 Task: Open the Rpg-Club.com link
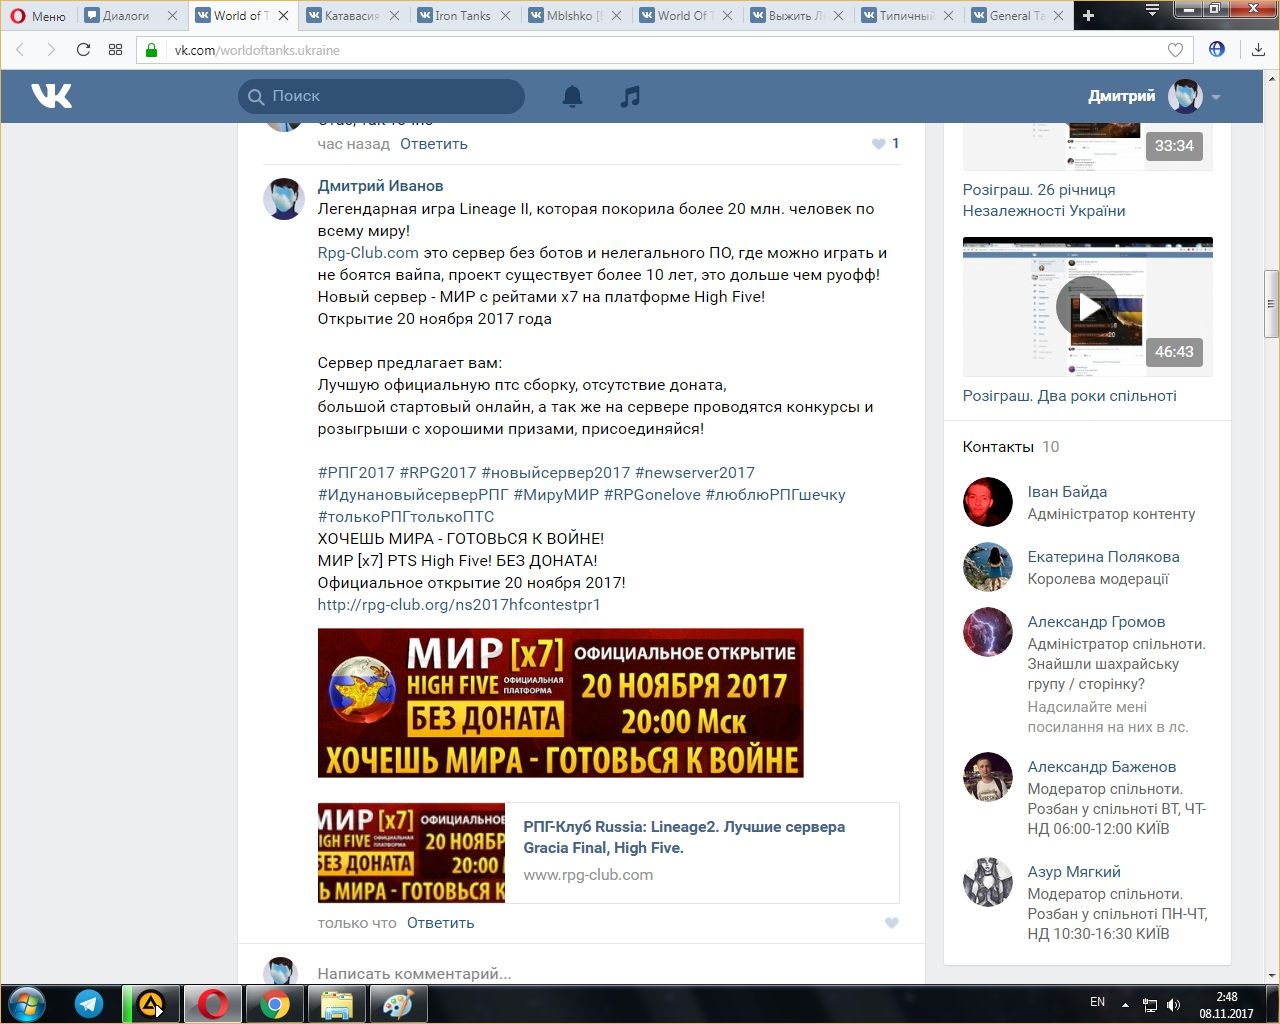coord(368,253)
